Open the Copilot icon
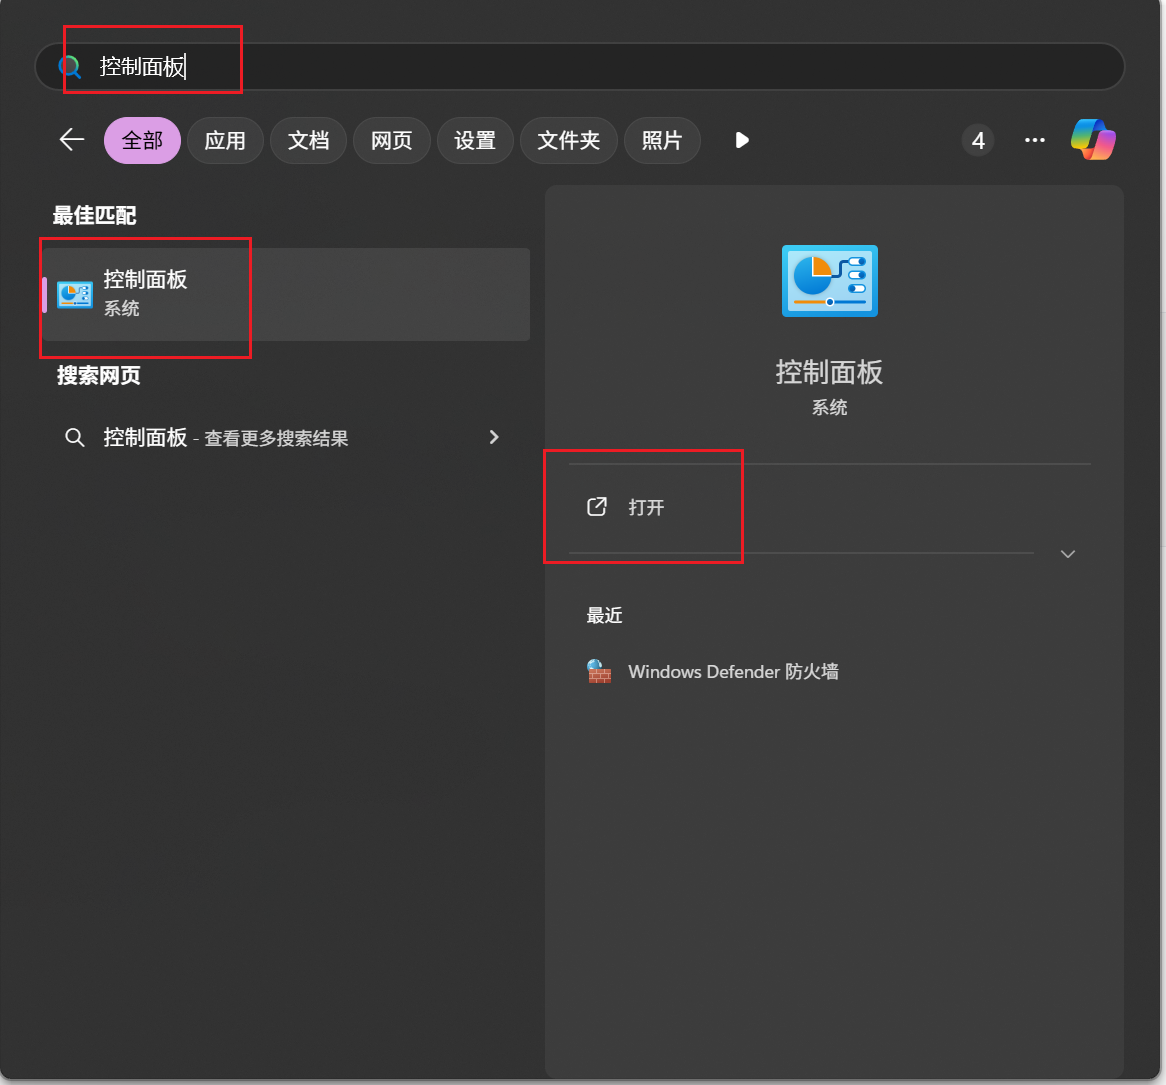The width and height of the screenshot is (1166, 1085). click(x=1093, y=140)
